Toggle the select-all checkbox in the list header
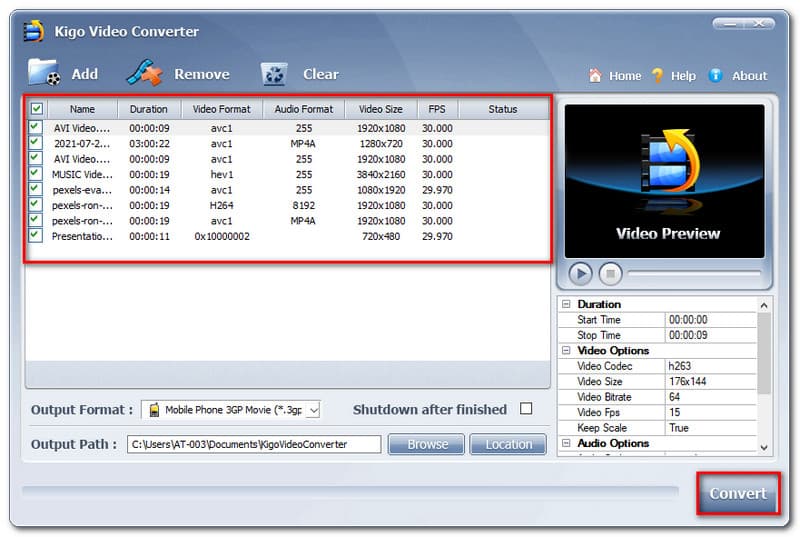The height and width of the screenshot is (537, 800). pyautogui.click(x=37, y=109)
